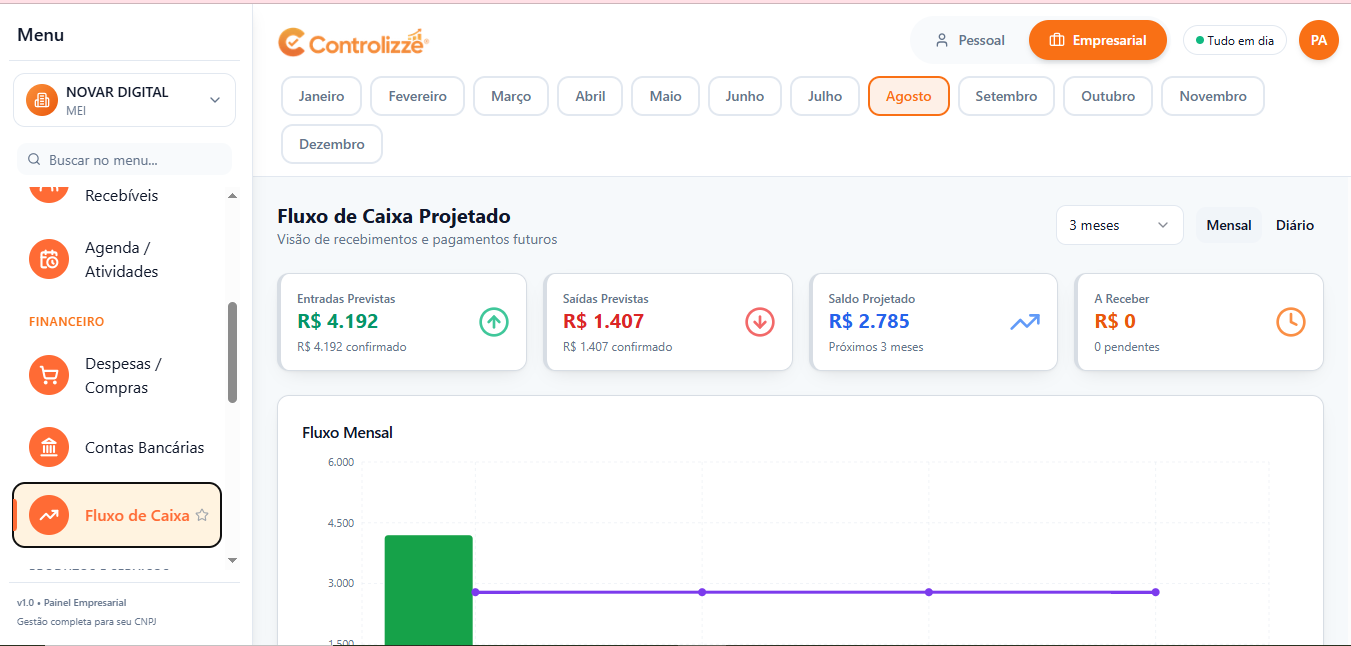Select the Janeiro month tab

click(x=321, y=96)
